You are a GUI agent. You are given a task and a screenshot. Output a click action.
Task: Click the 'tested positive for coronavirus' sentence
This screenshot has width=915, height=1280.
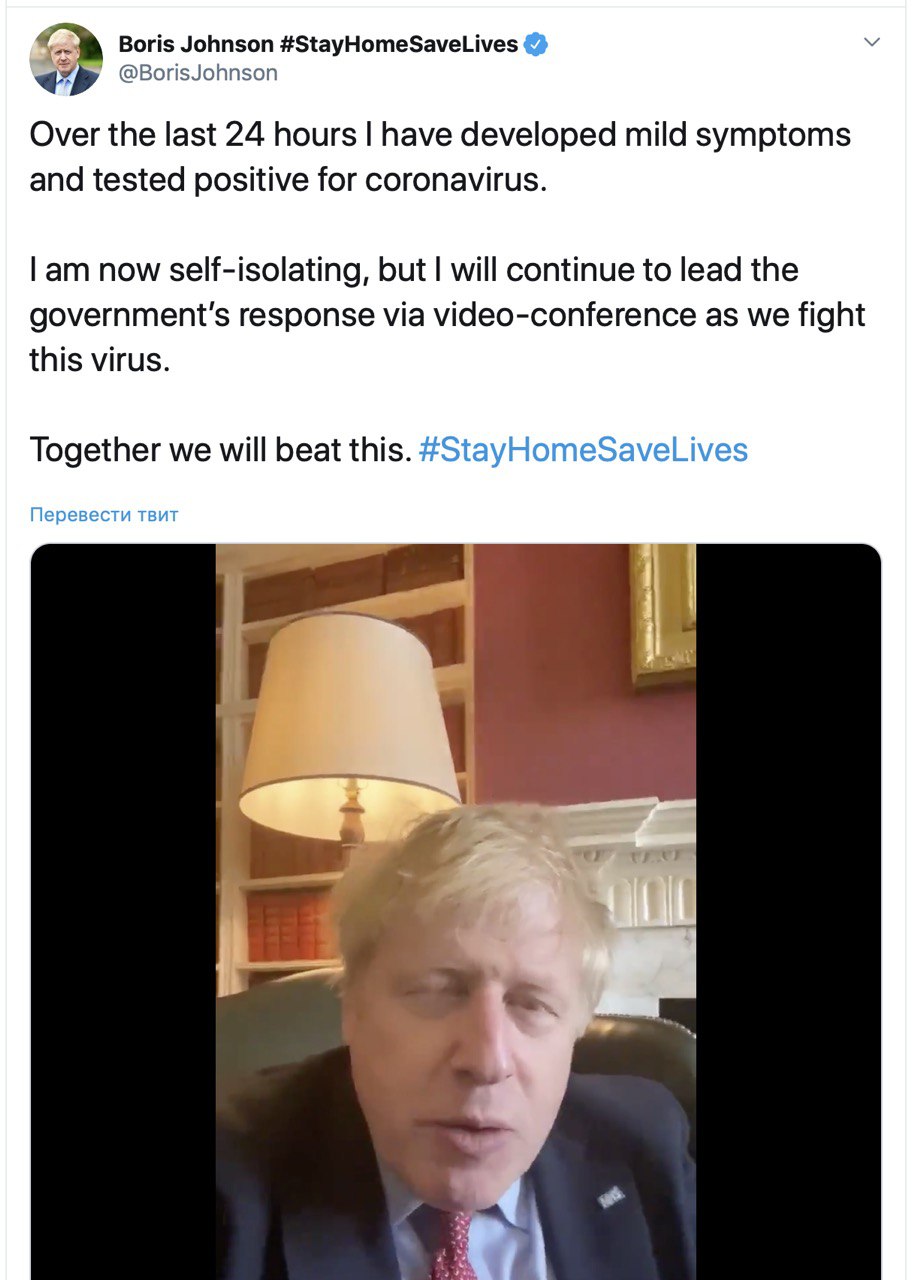tap(288, 181)
